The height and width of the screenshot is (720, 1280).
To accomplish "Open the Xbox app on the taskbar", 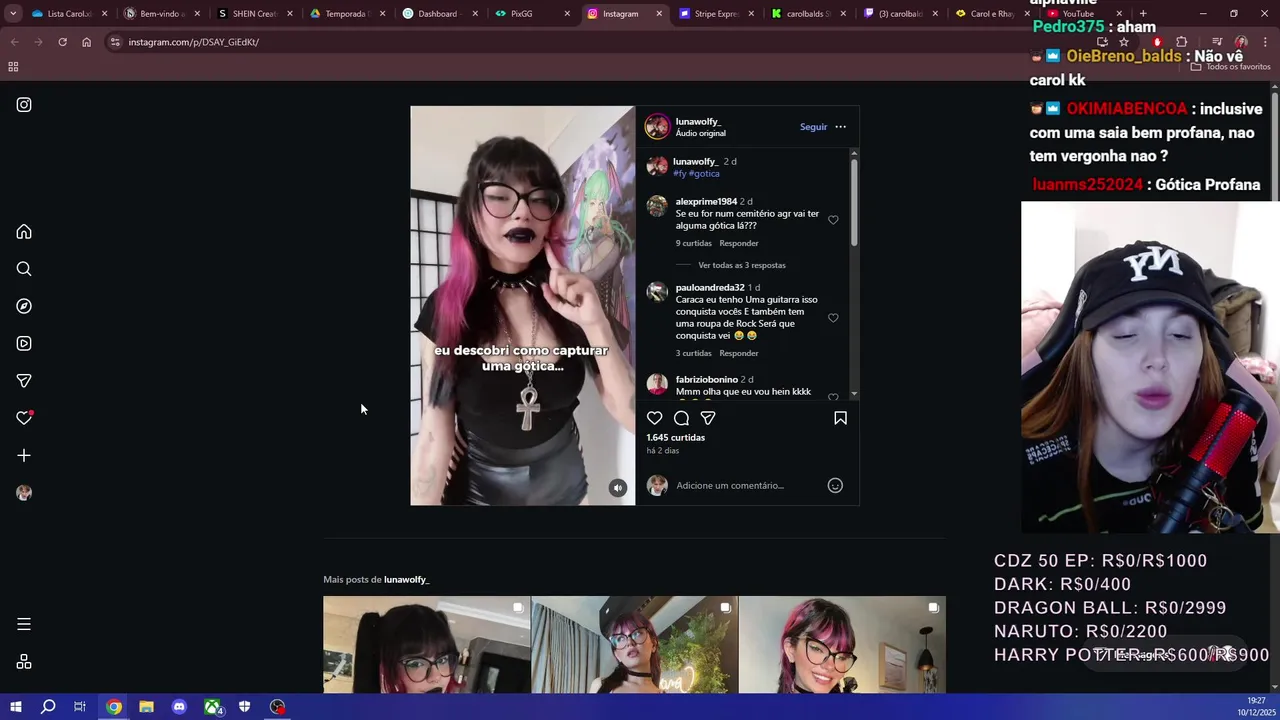I will [212, 707].
